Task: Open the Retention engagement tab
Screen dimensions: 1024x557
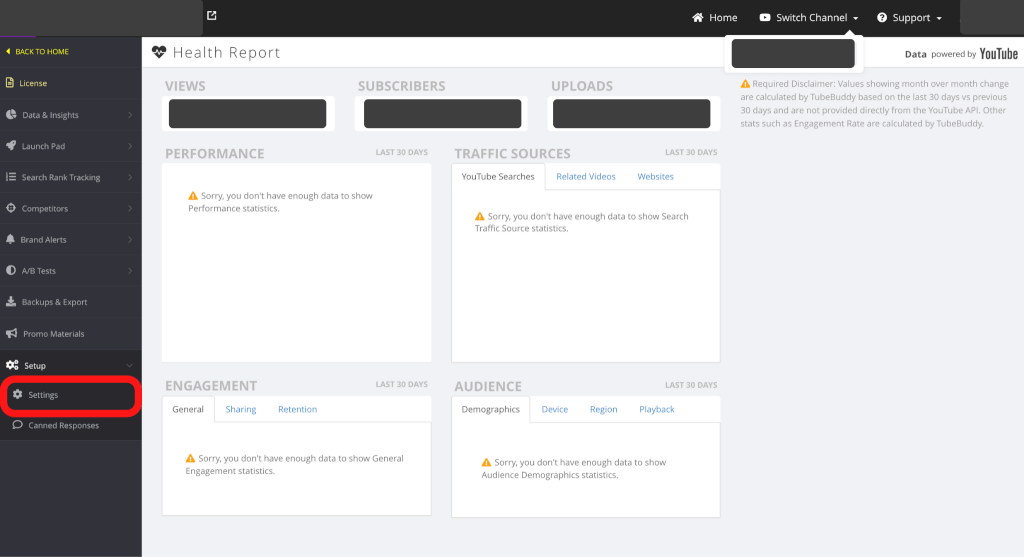Action: [297, 409]
